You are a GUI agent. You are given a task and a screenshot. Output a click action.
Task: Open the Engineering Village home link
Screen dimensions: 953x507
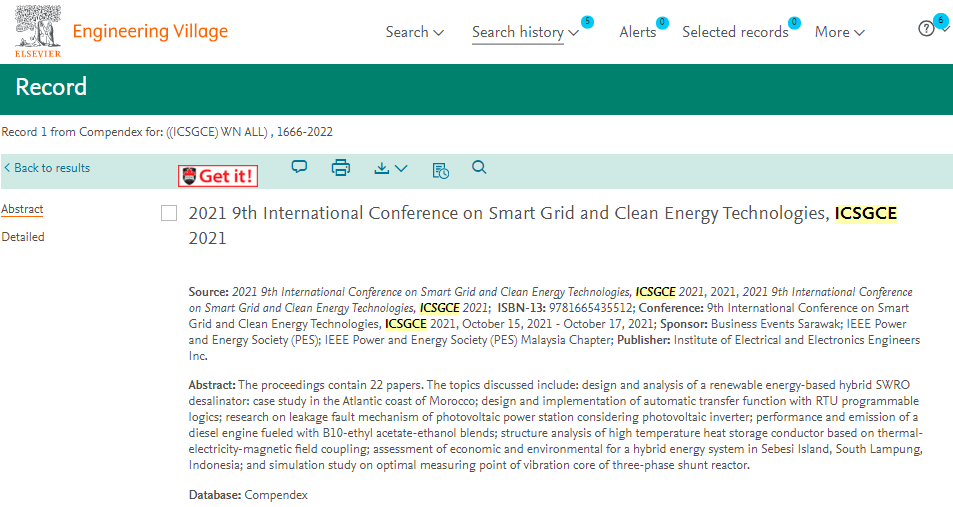coord(150,31)
